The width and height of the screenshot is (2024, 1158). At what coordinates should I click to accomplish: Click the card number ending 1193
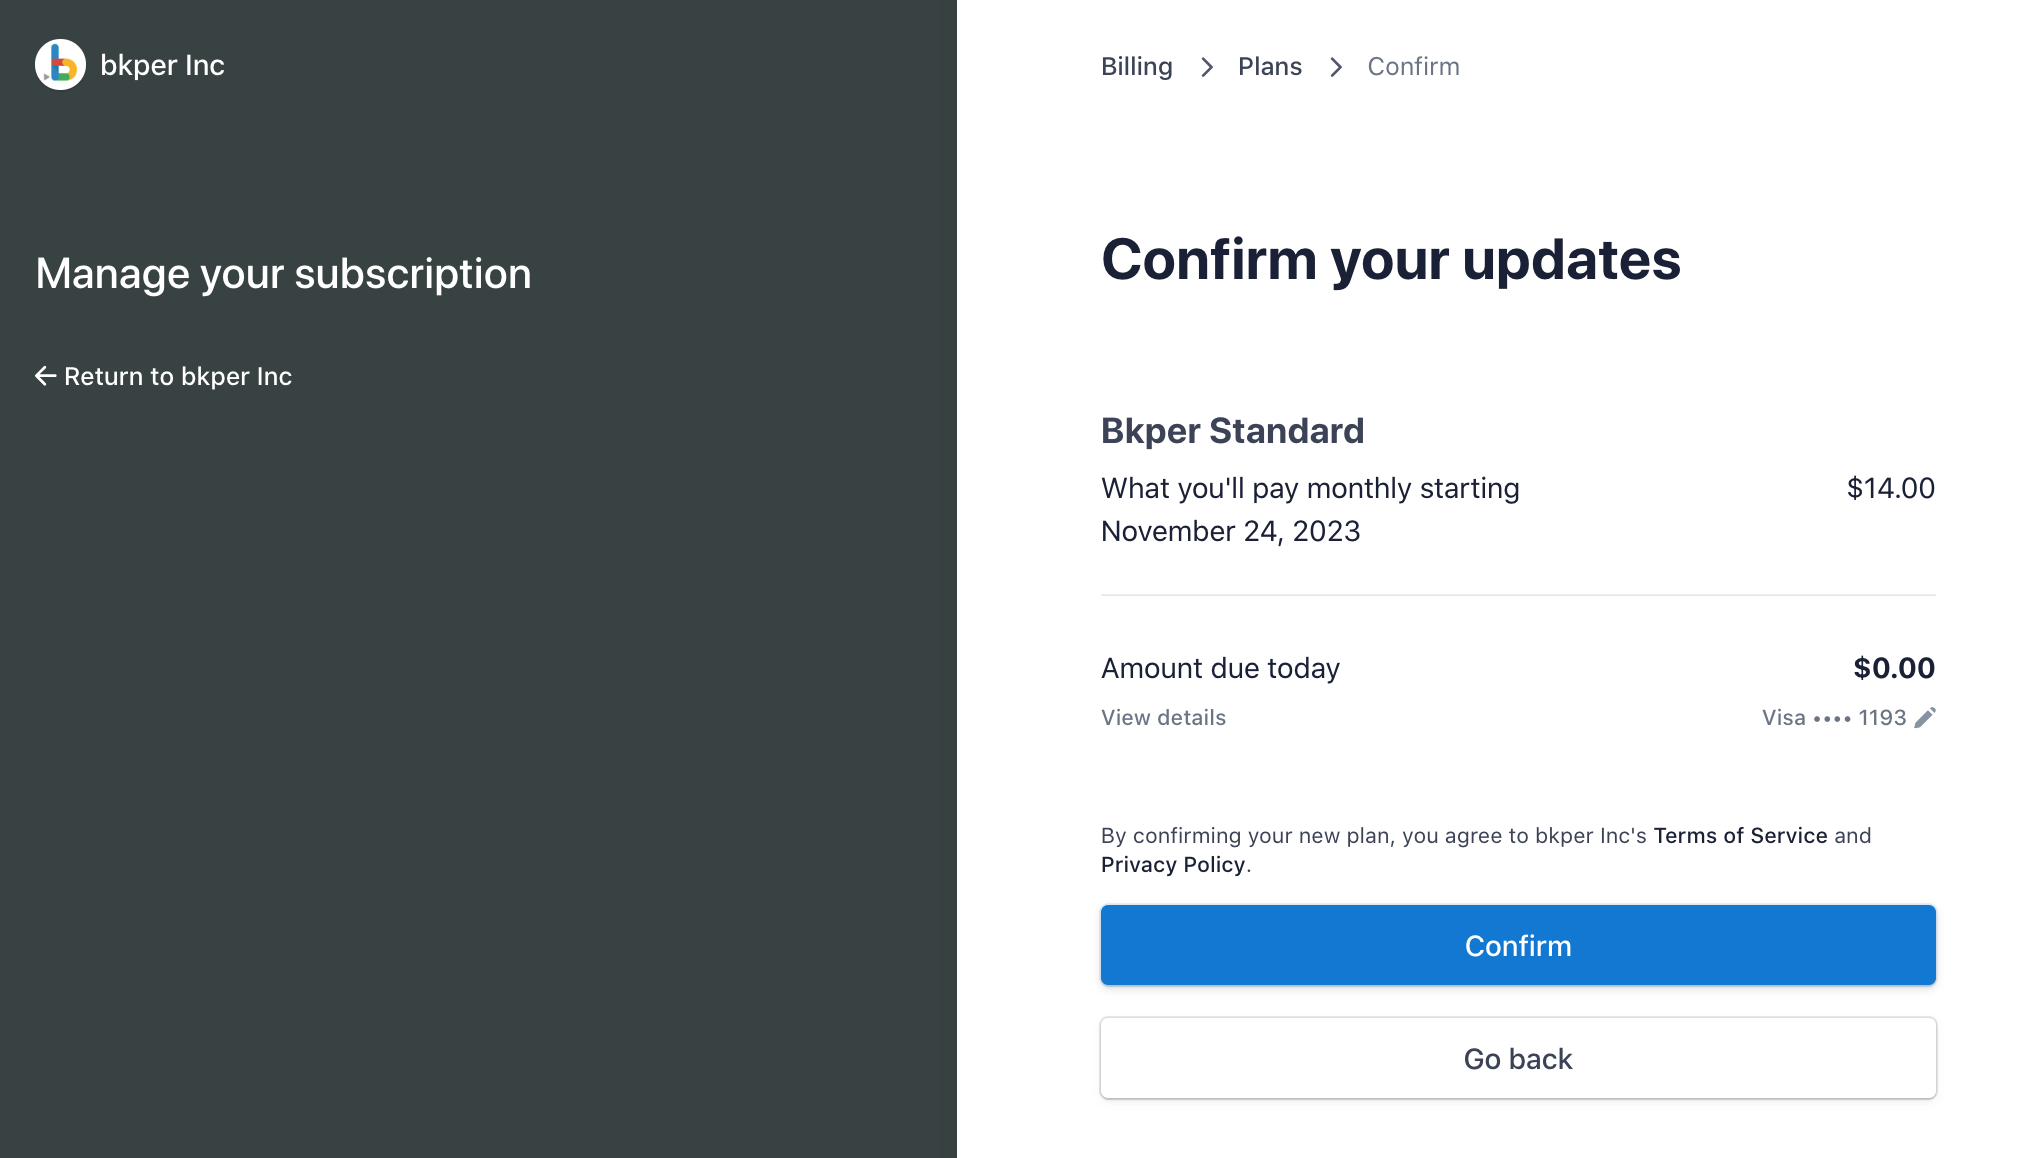[x=1882, y=717]
